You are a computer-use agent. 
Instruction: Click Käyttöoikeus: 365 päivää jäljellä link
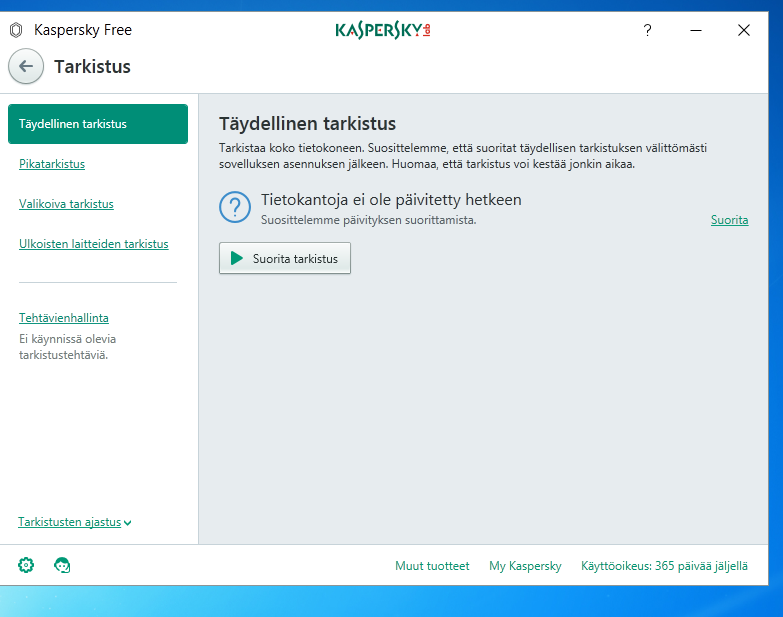coord(664,566)
